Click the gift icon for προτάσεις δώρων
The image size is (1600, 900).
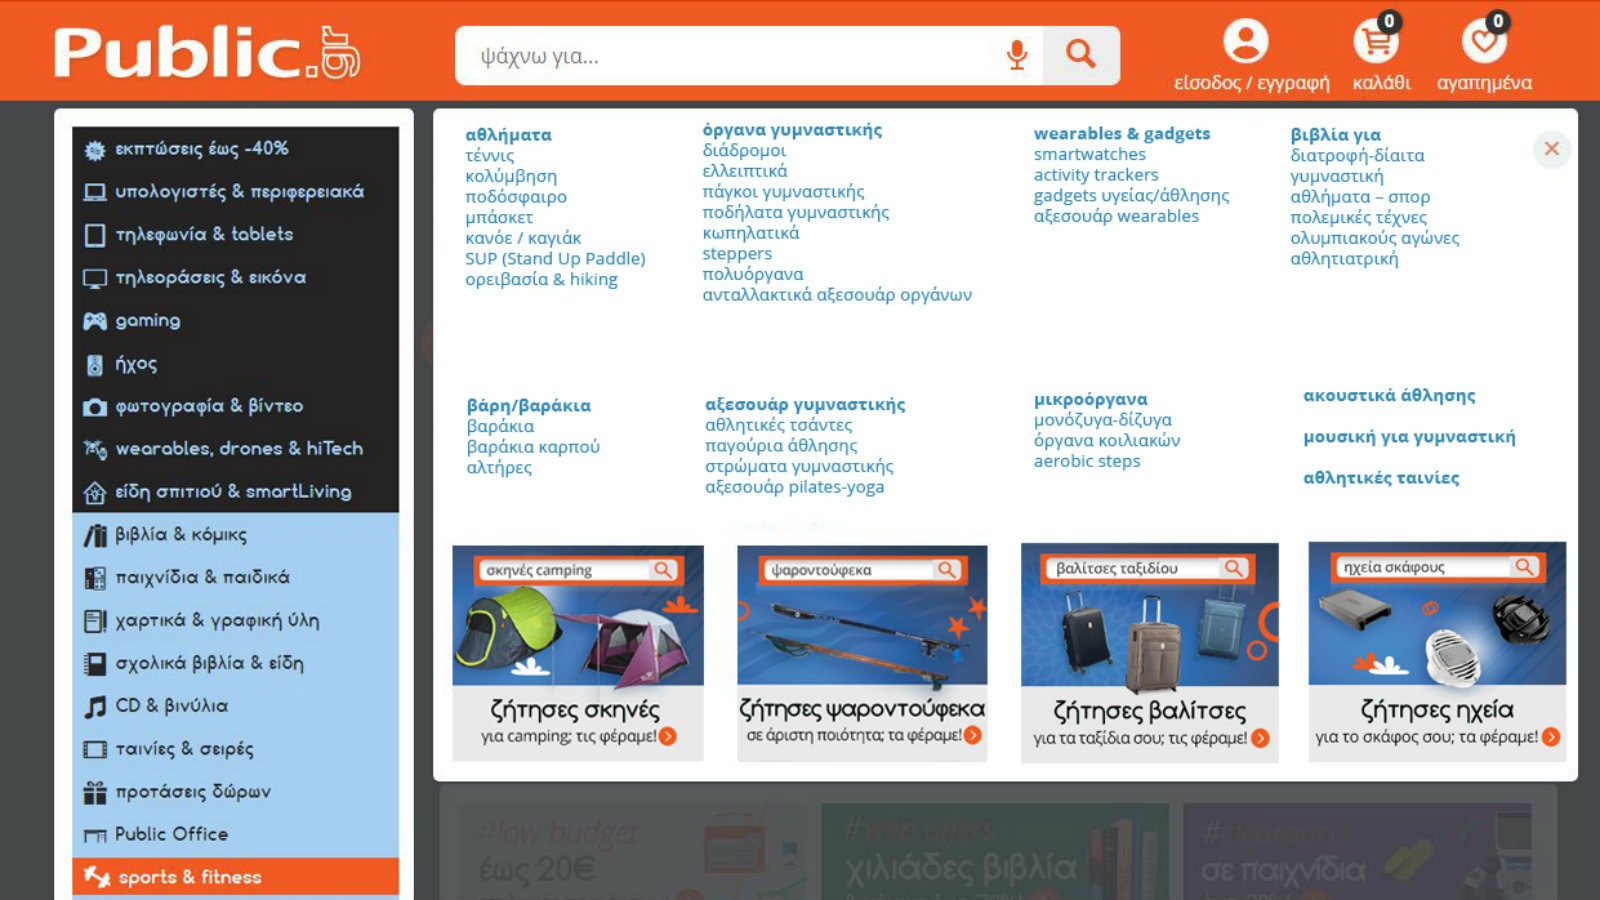pos(95,793)
